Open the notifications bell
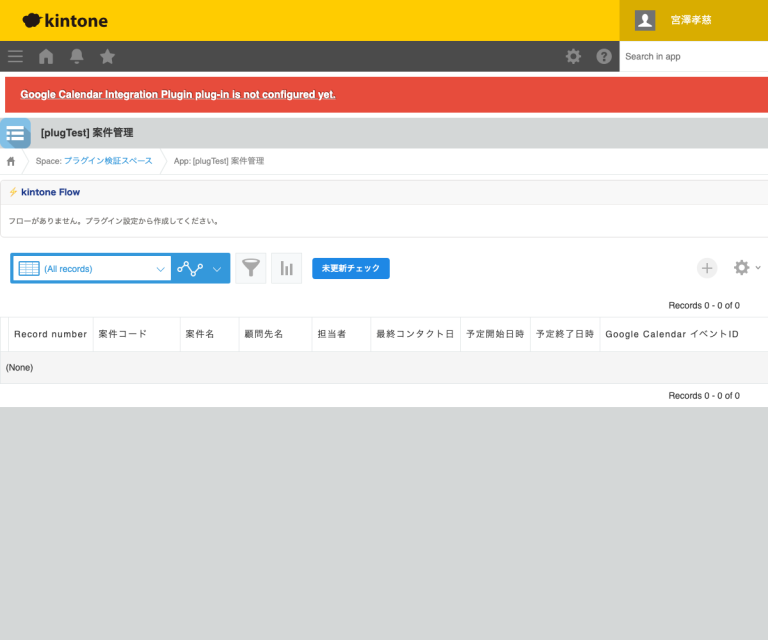 click(x=77, y=56)
